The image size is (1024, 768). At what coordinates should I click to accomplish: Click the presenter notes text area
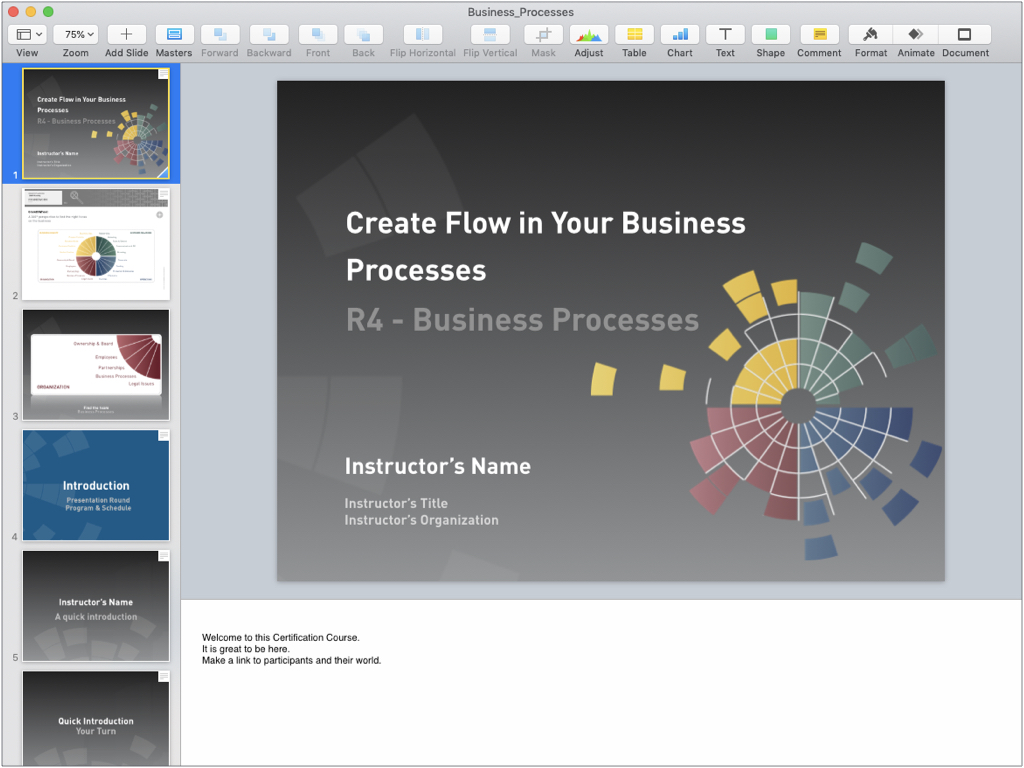click(x=601, y=682)
